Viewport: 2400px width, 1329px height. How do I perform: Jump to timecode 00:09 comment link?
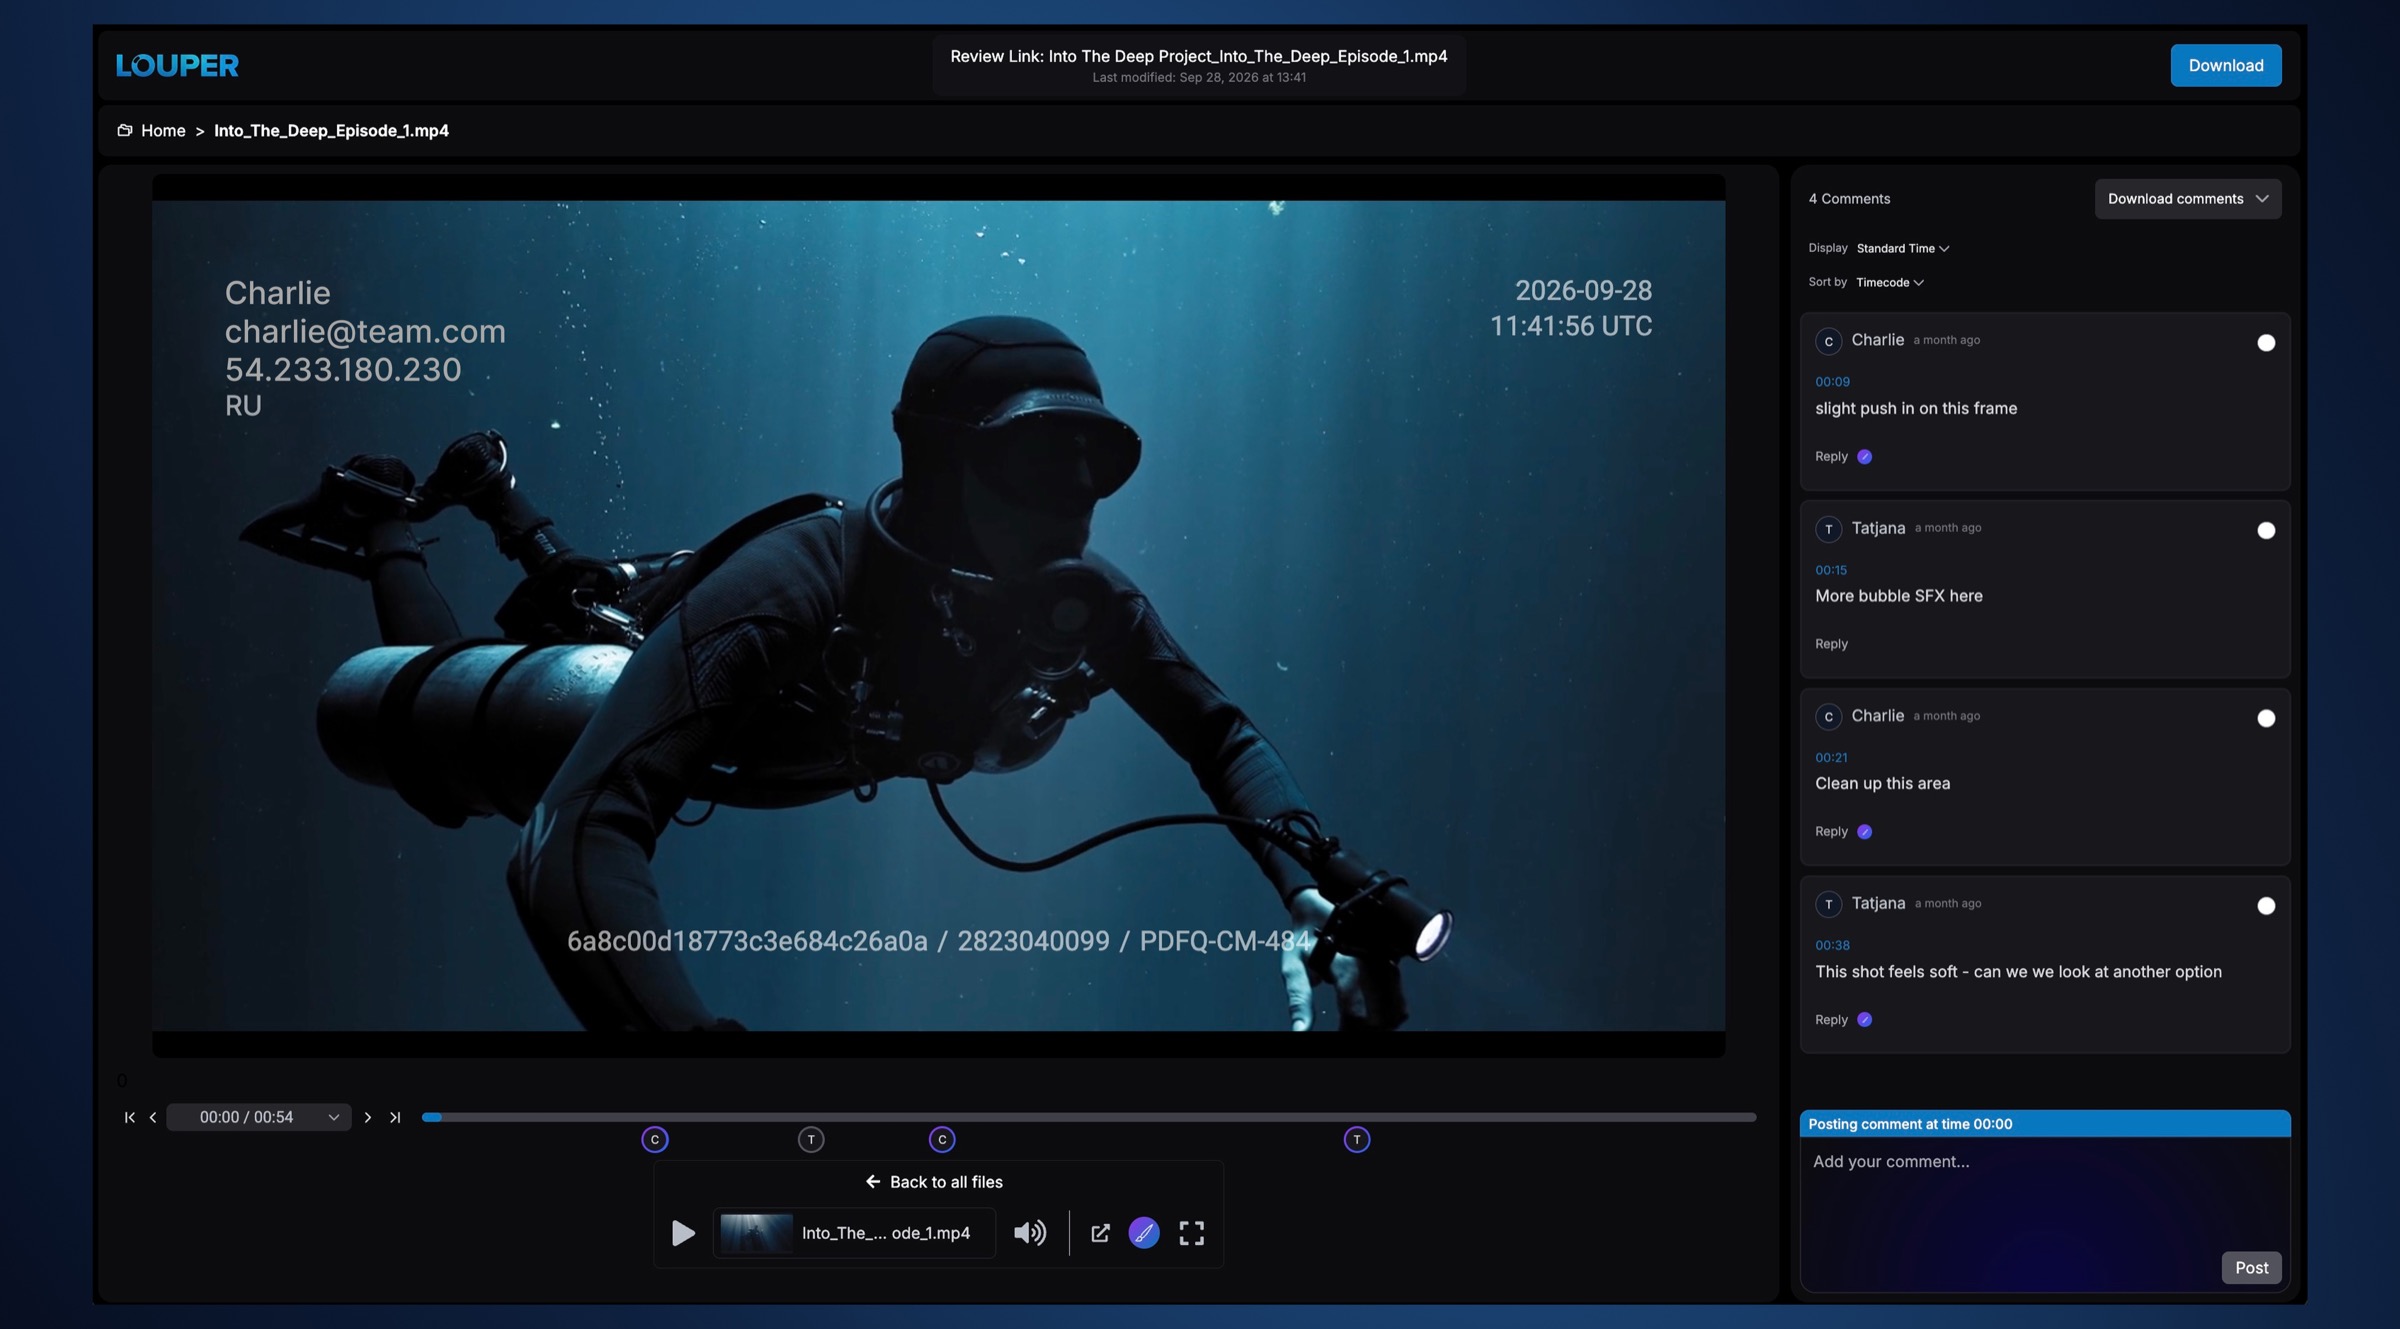pos(1832,382)
